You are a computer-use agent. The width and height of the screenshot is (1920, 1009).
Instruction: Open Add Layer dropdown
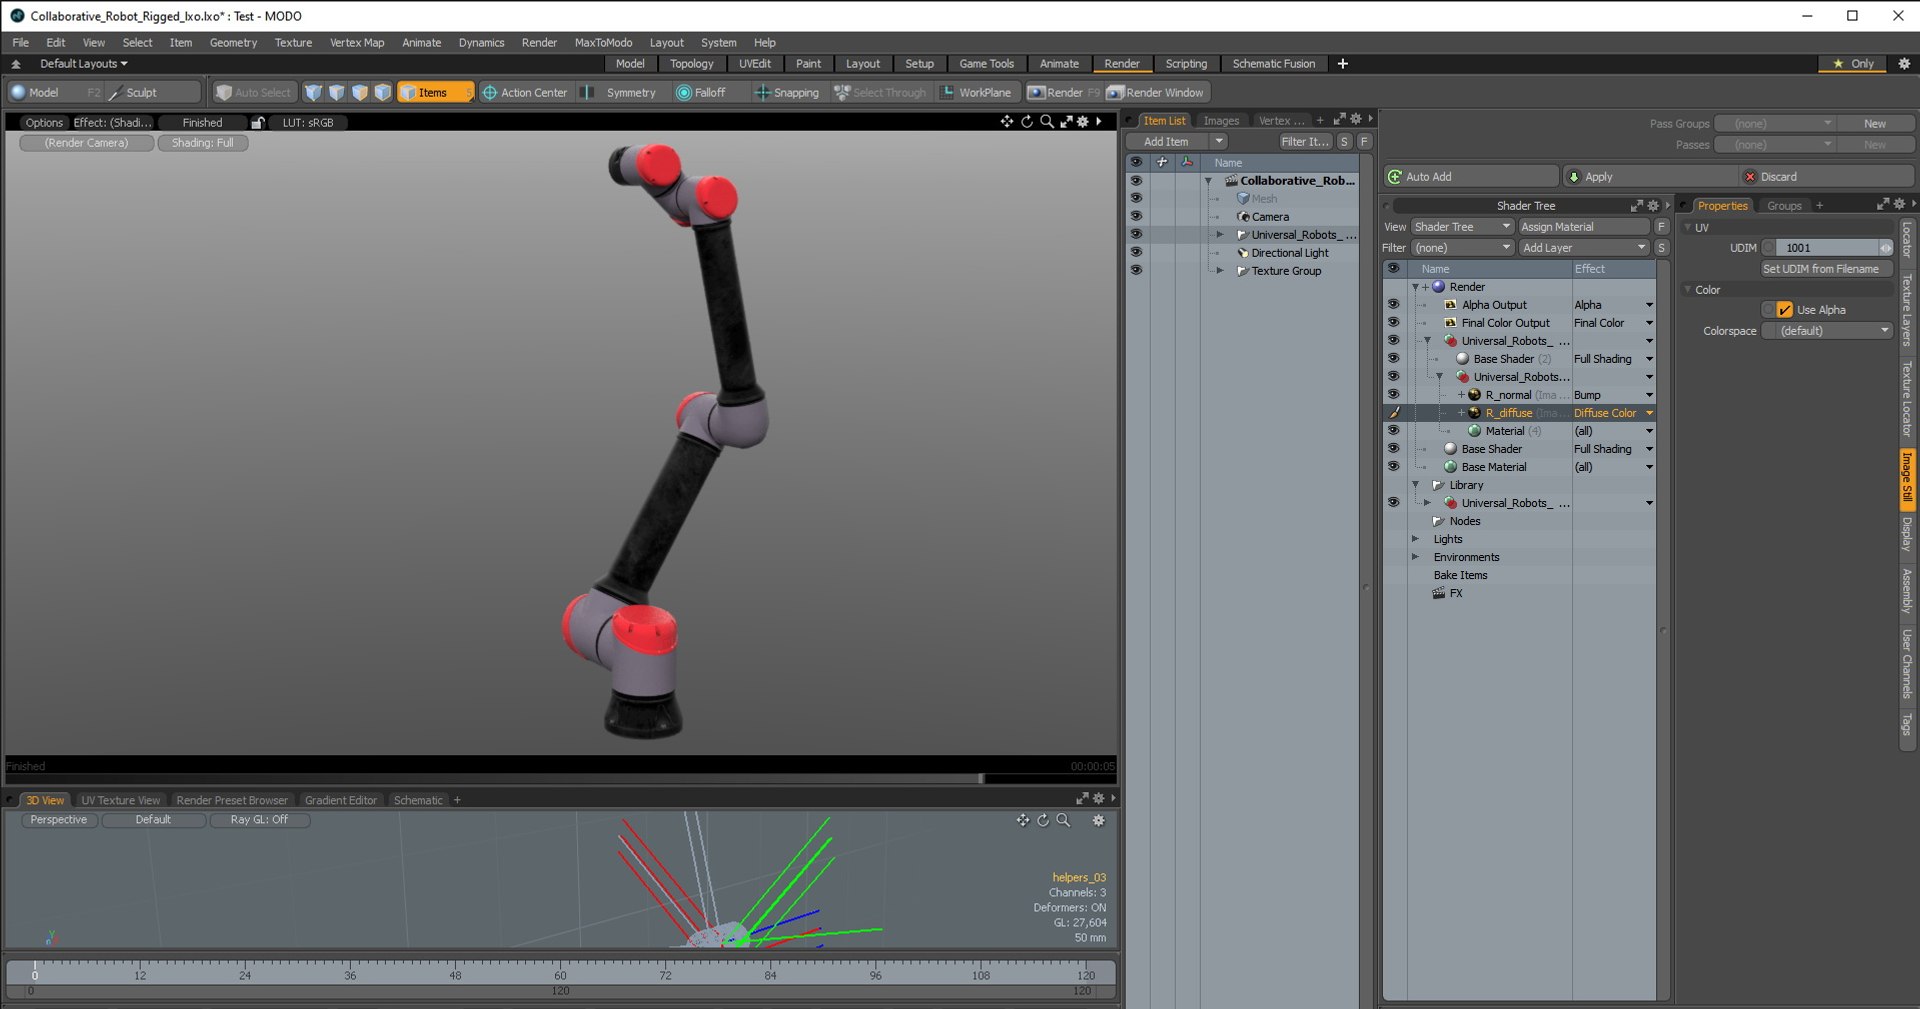pos(1583,247)
